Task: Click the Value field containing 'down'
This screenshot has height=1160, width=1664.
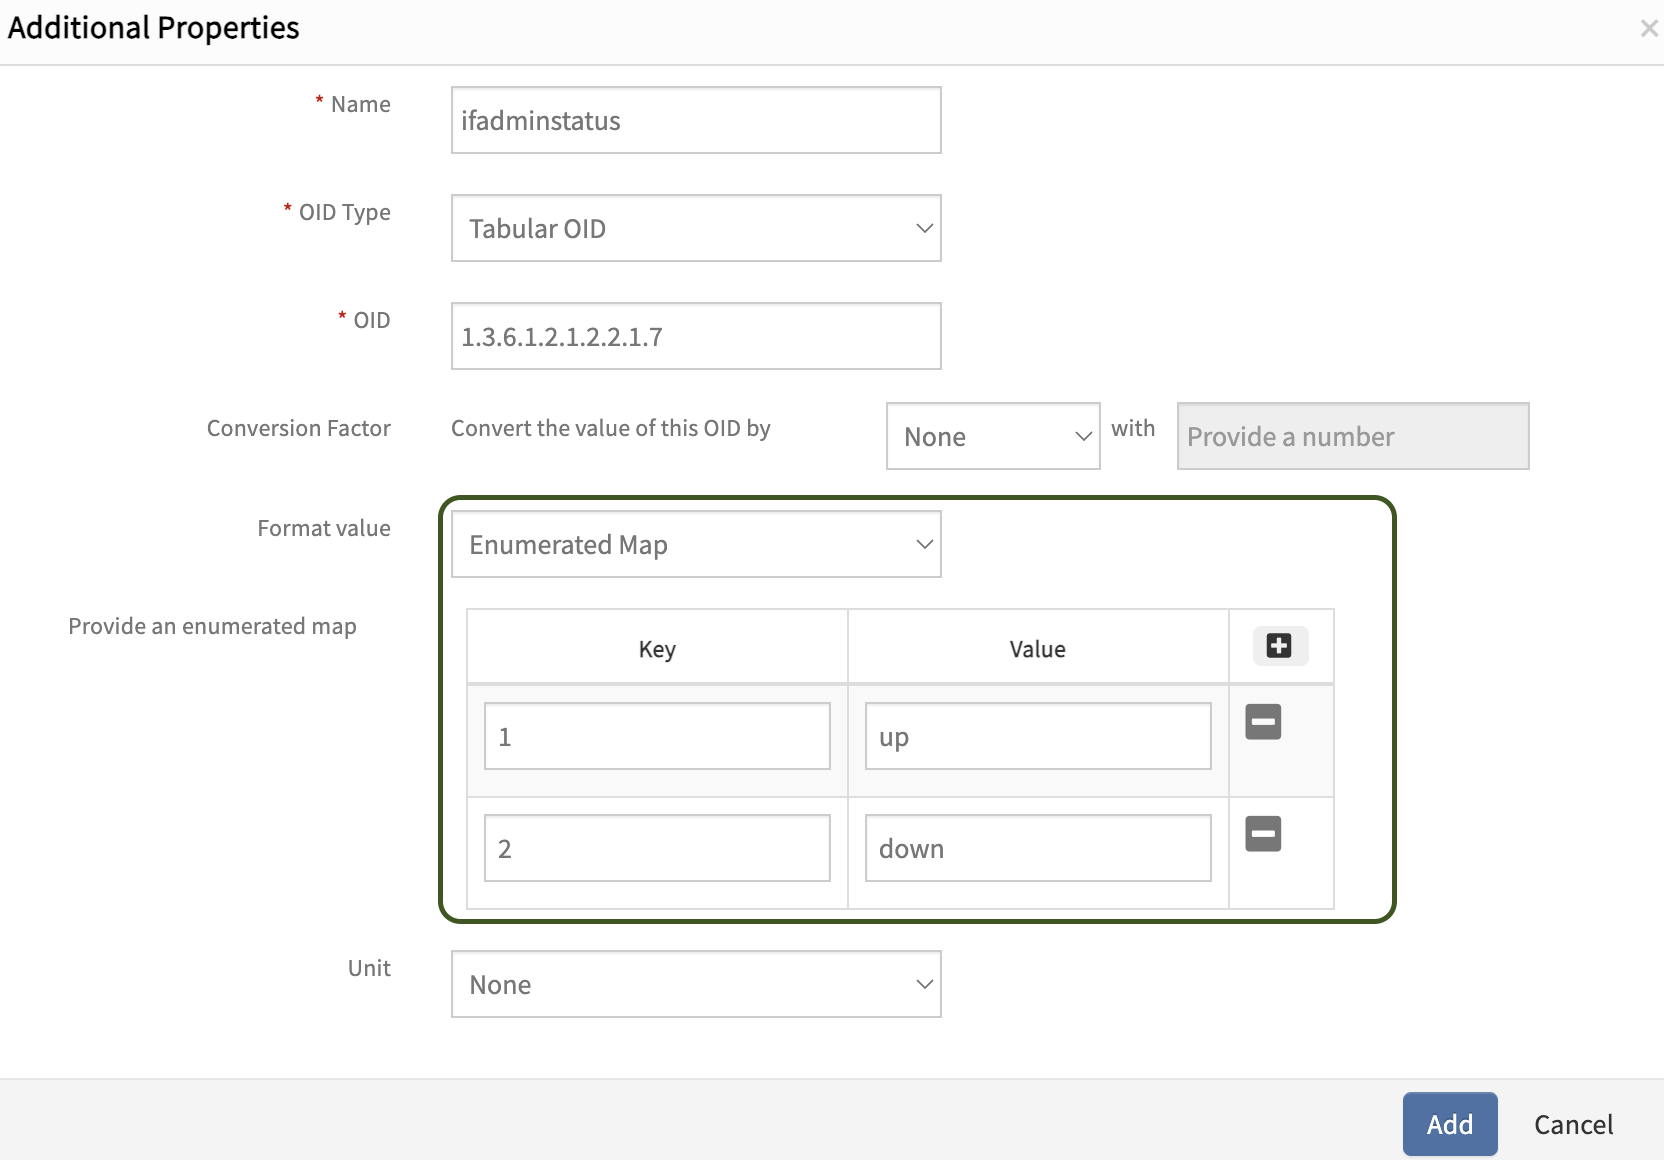Action: coord(1037,849)
